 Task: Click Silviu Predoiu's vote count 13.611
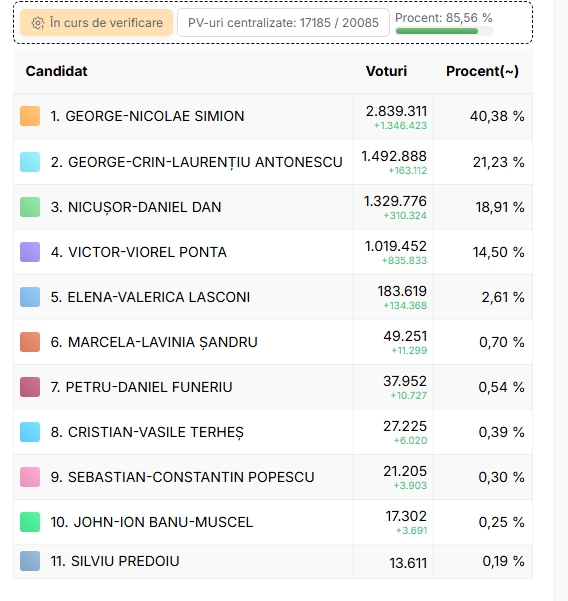pos(408,563)
